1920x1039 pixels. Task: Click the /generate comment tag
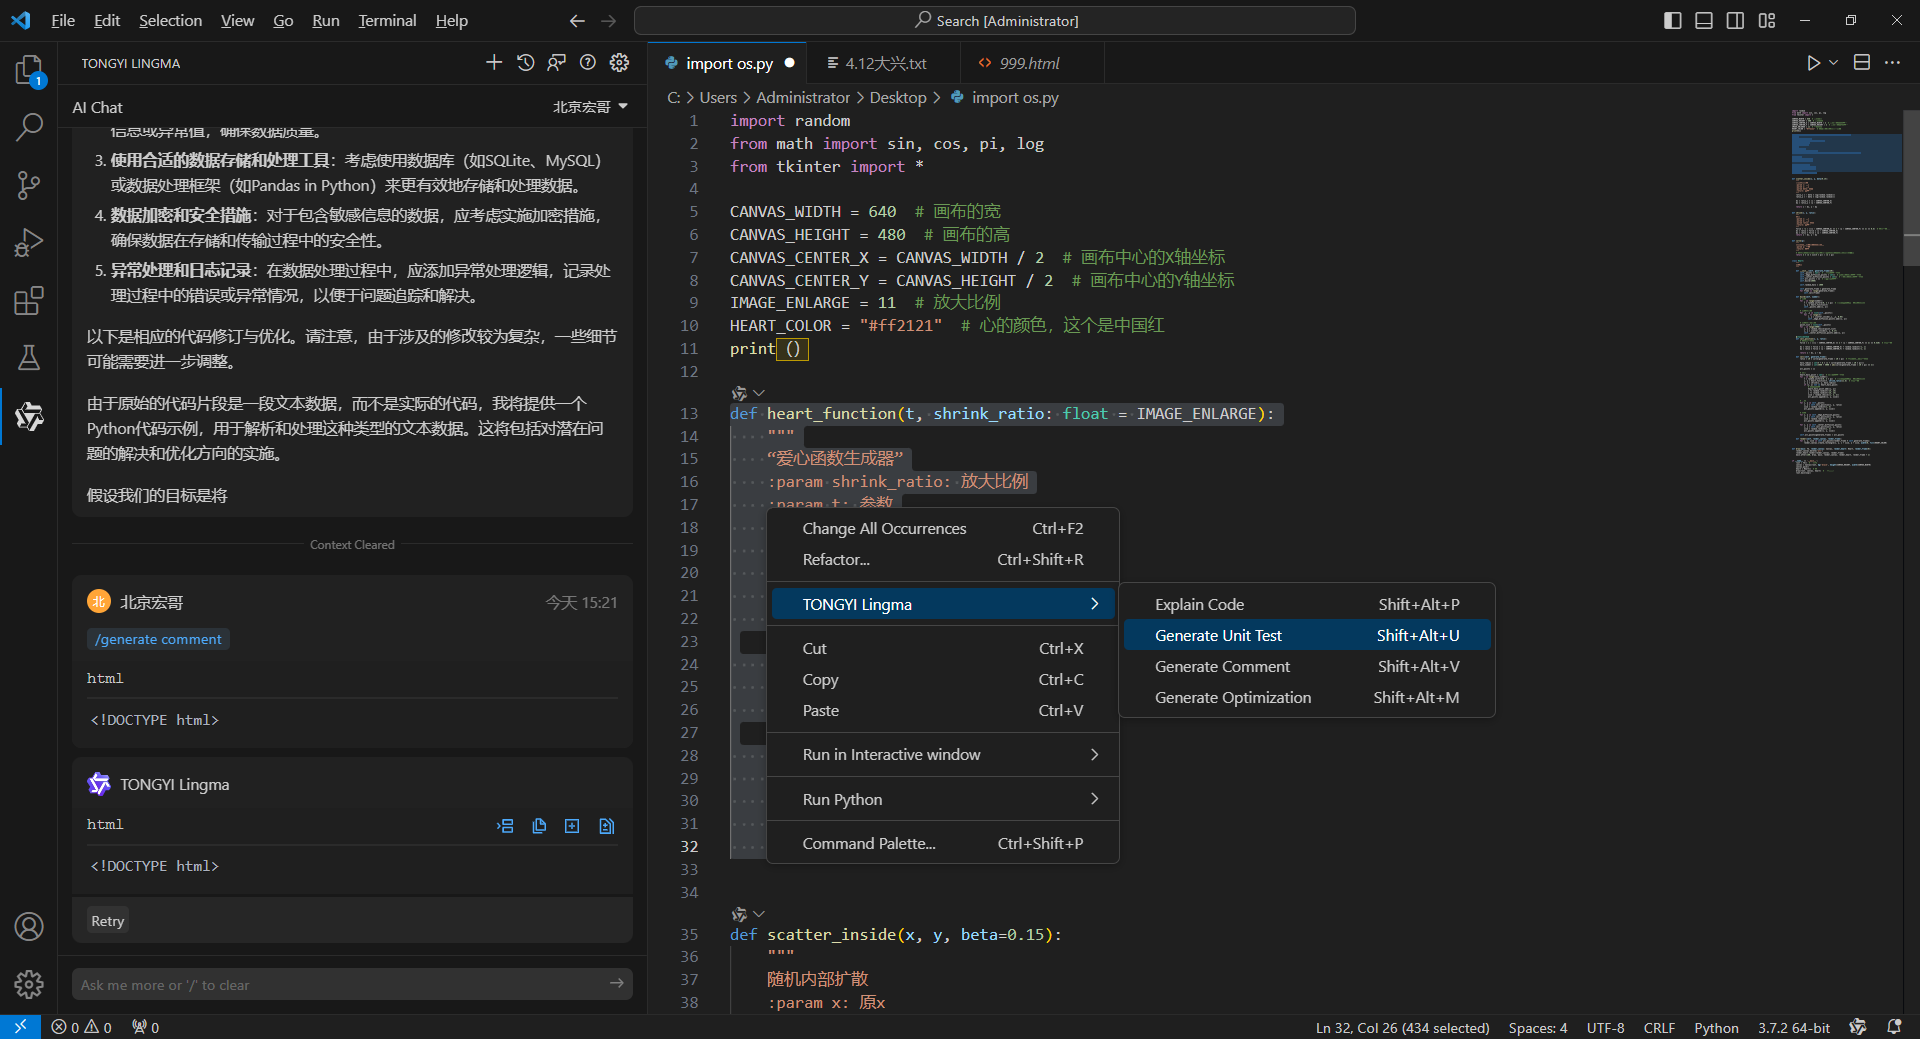coord(158,639)
